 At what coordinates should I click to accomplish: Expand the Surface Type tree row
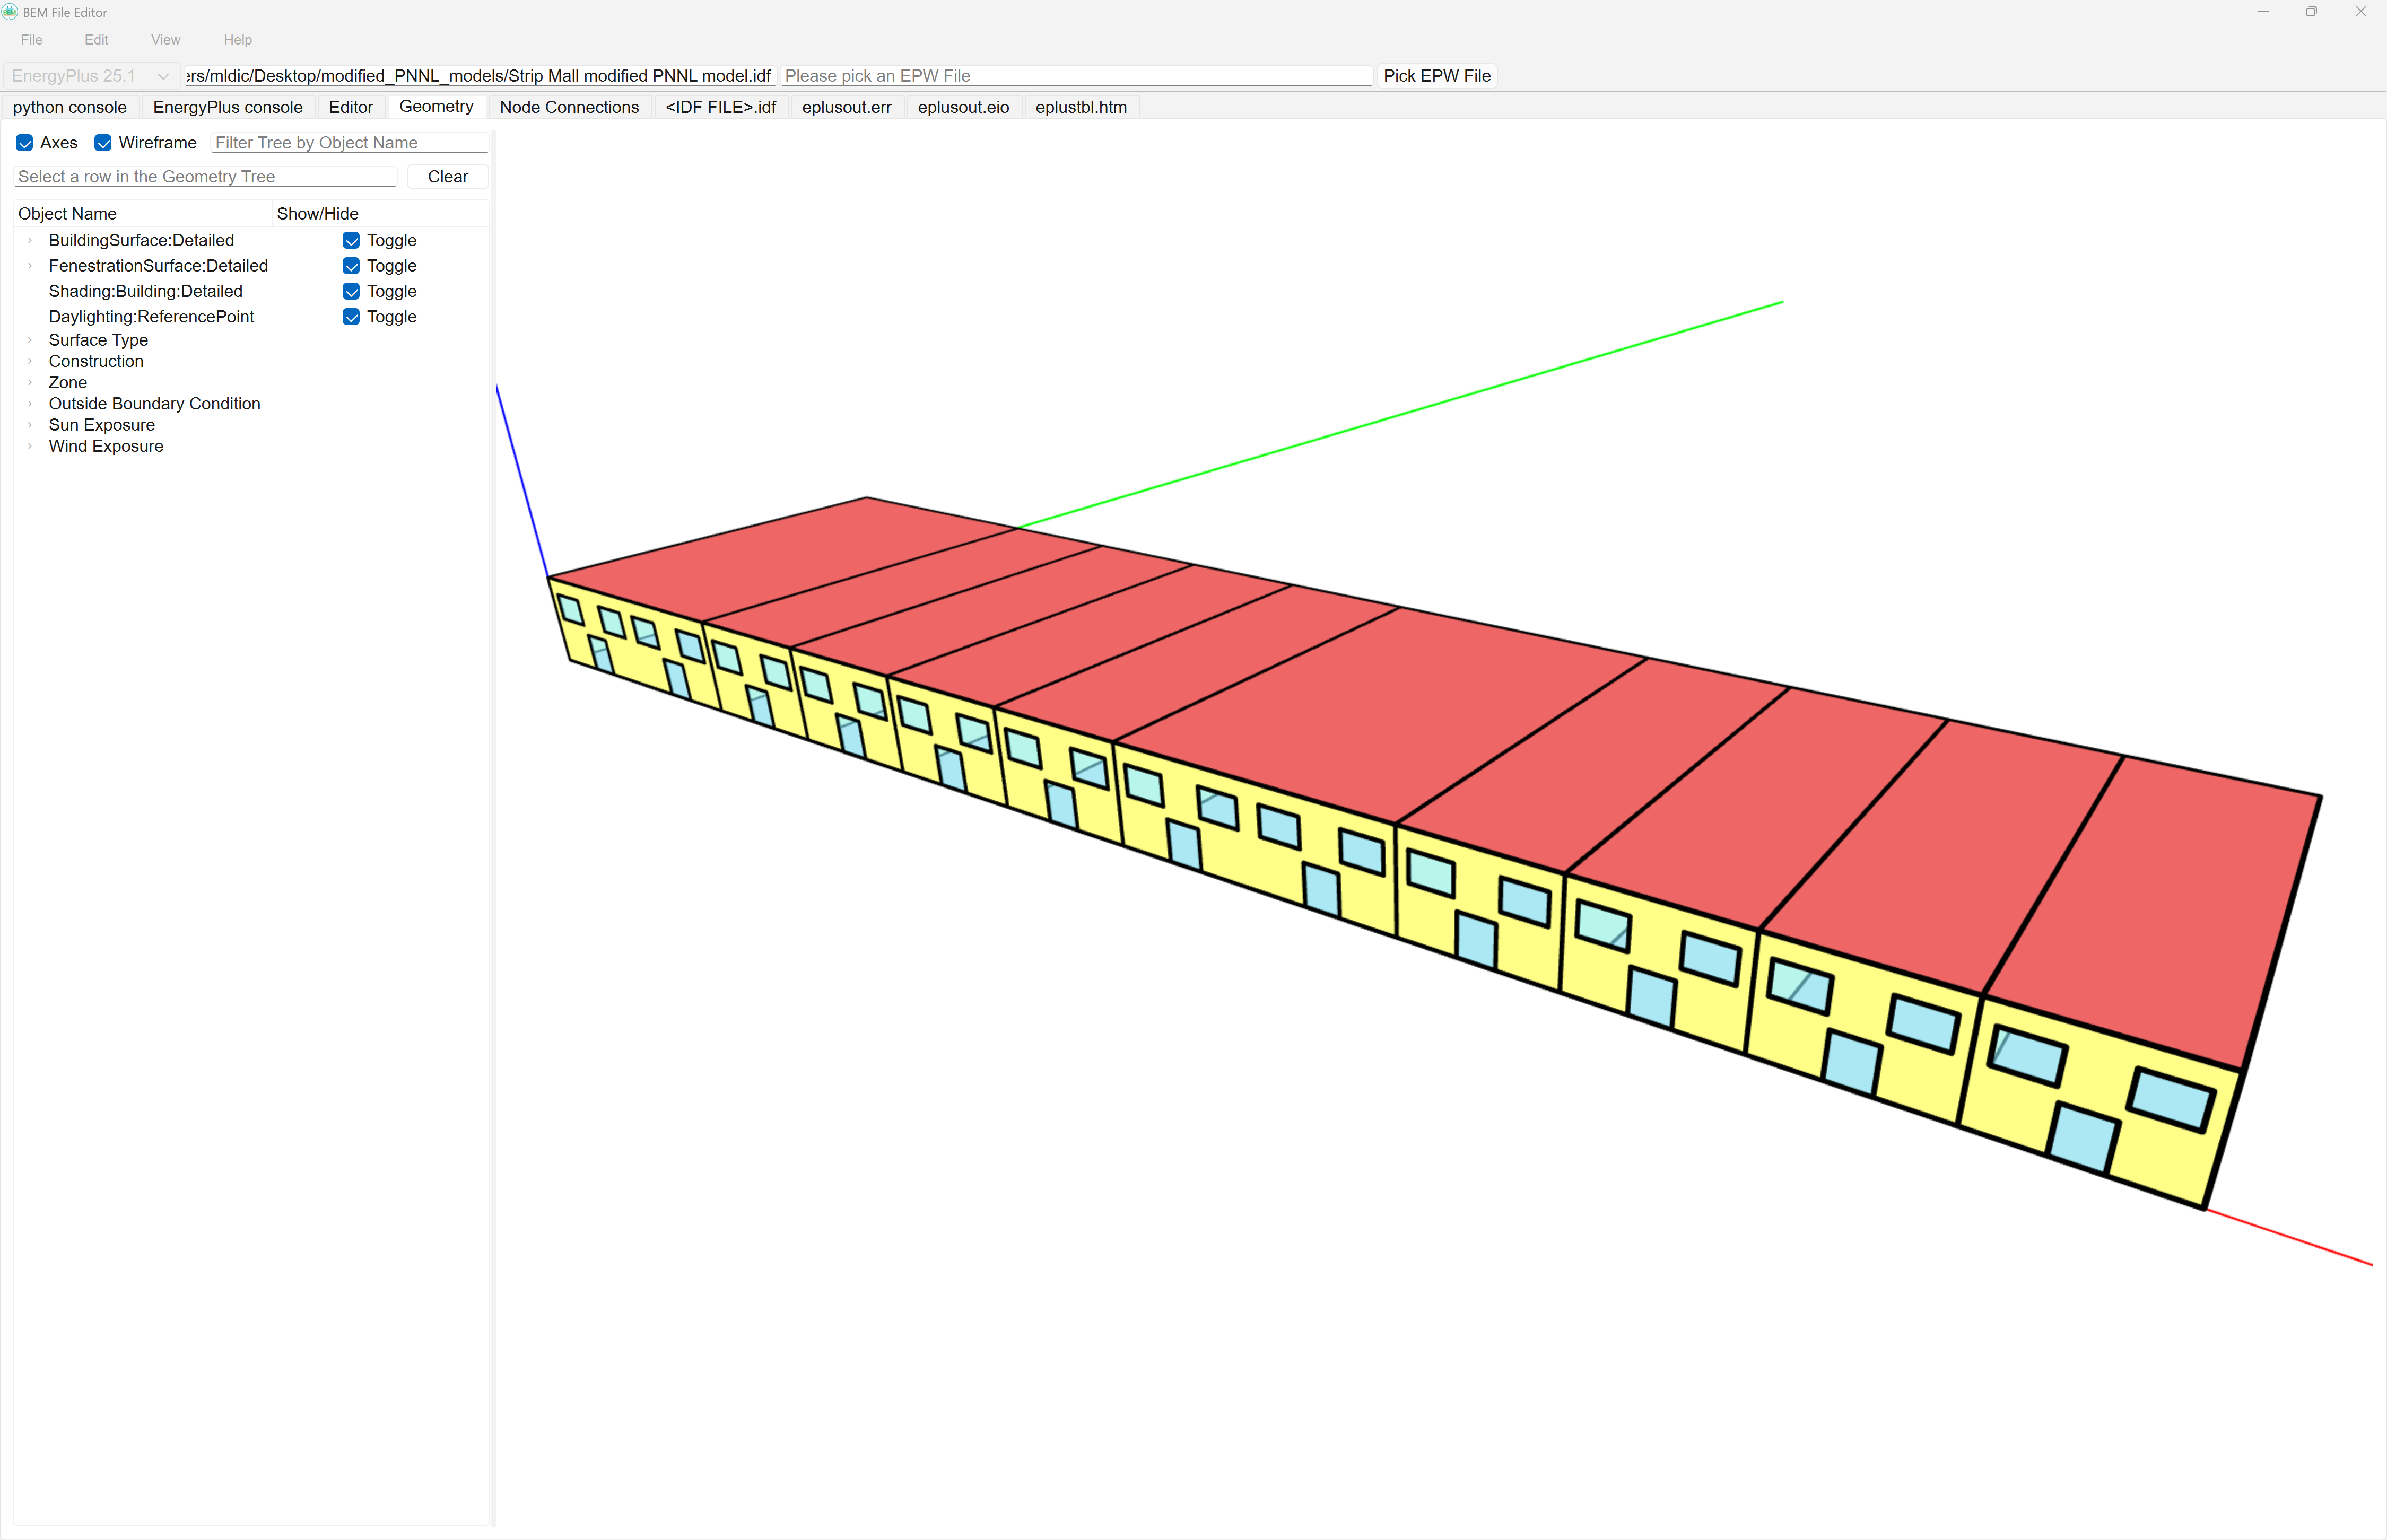pyautogui.click(x=30, y=340)
